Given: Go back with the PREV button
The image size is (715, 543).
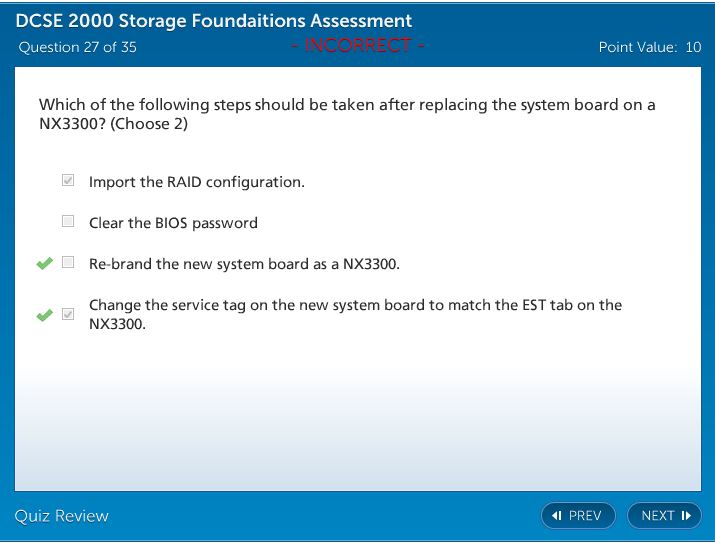Looking at the screenshot, I should click(578, 516).
